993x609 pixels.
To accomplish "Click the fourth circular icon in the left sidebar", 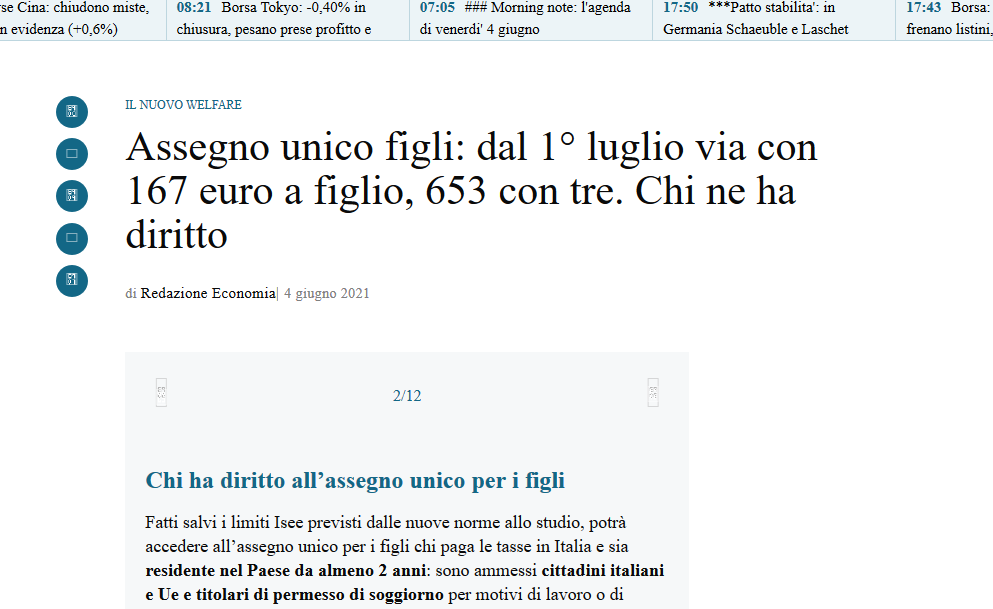I will coord(72,238).
